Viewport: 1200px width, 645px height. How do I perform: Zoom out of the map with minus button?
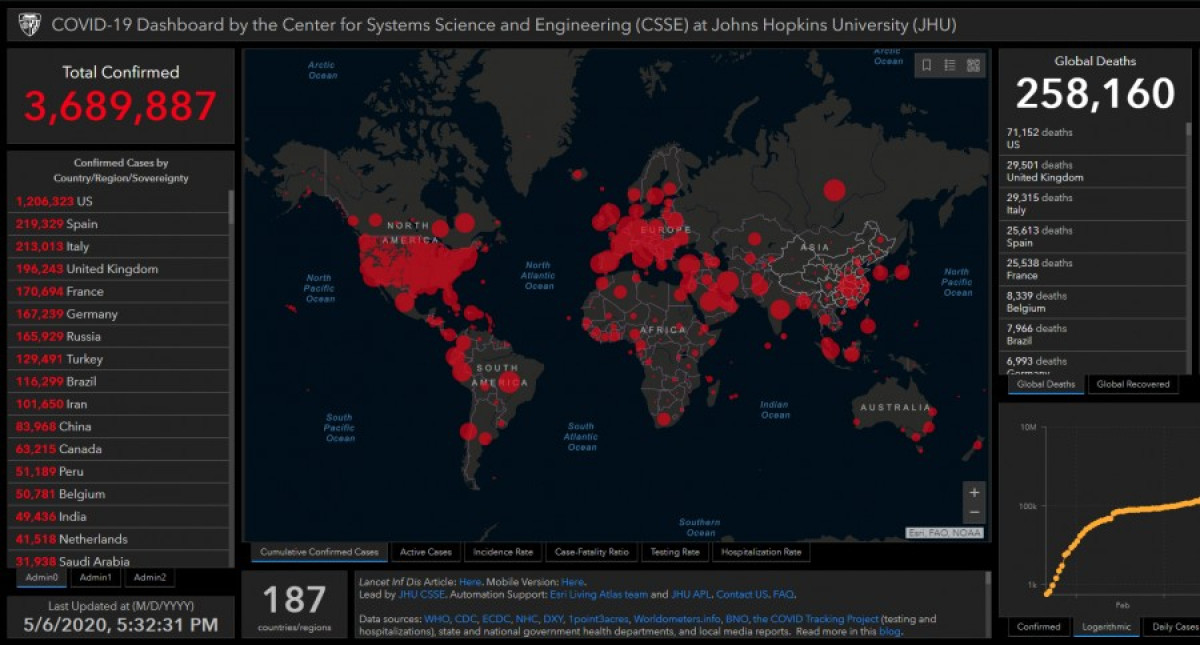point(974,513)
